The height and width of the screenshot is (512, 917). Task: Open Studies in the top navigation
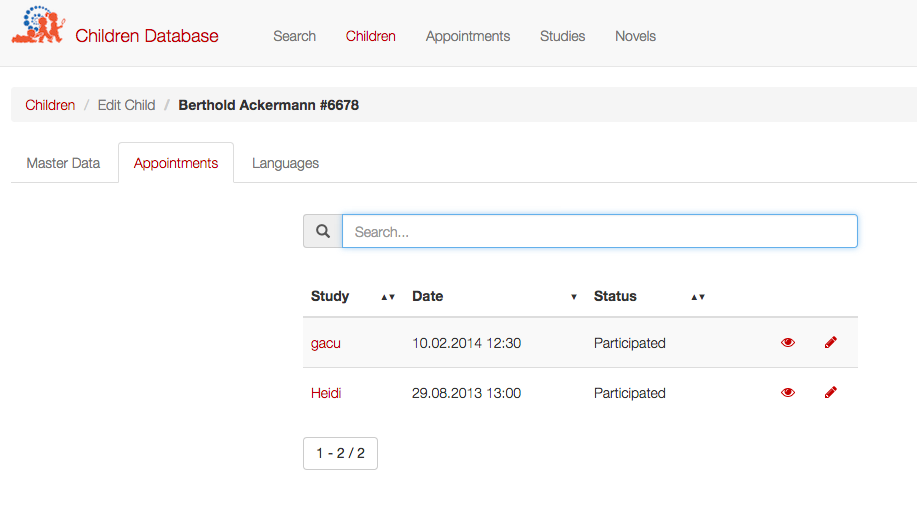tap(562, 36)
